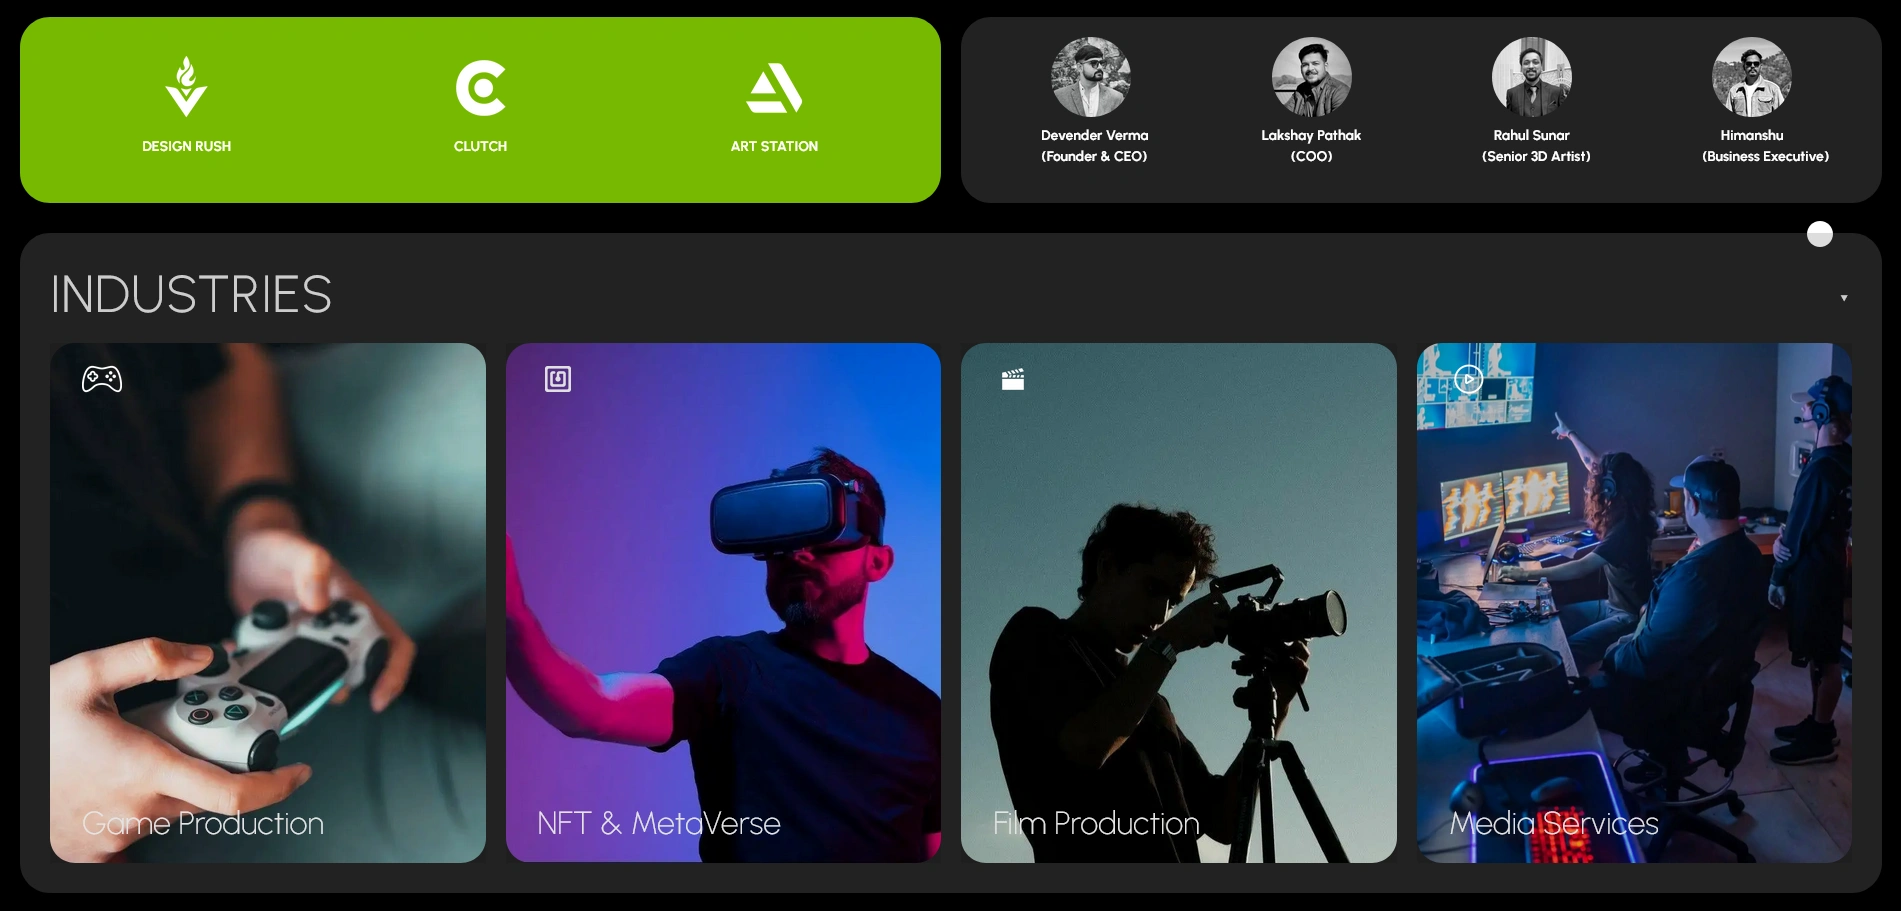The image size is (1901, 911).
Task: Collapse the Industries section with the arrow
Action: point(1844,298)
